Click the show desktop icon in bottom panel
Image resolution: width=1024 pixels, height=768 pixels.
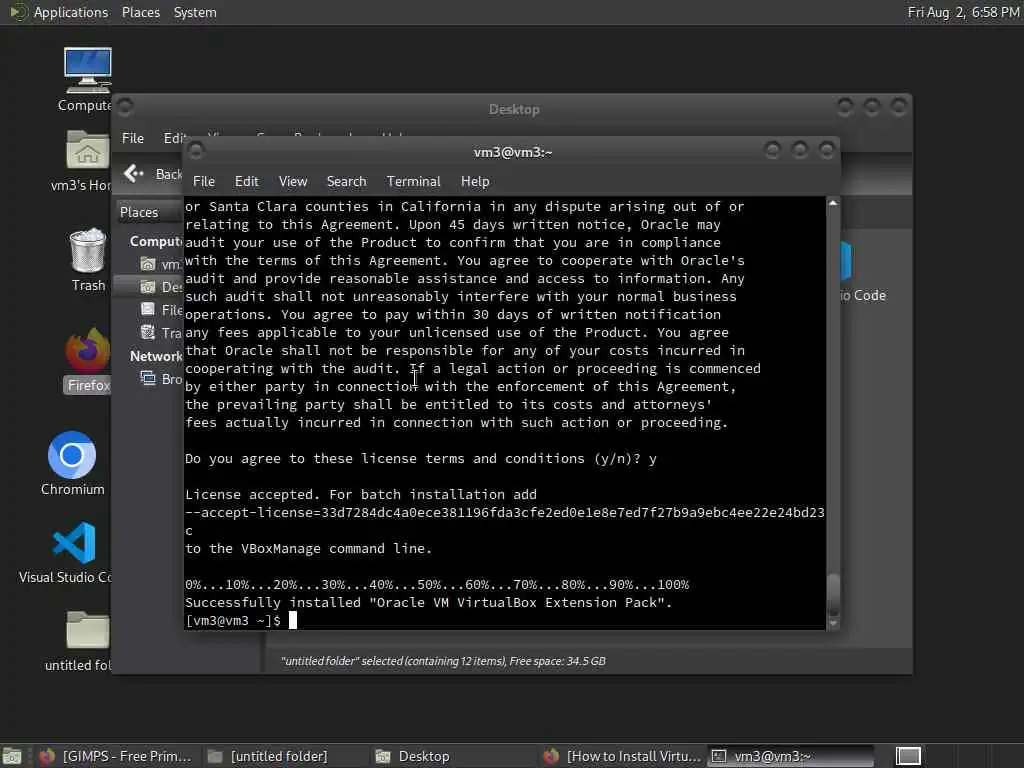pos(12,756)
